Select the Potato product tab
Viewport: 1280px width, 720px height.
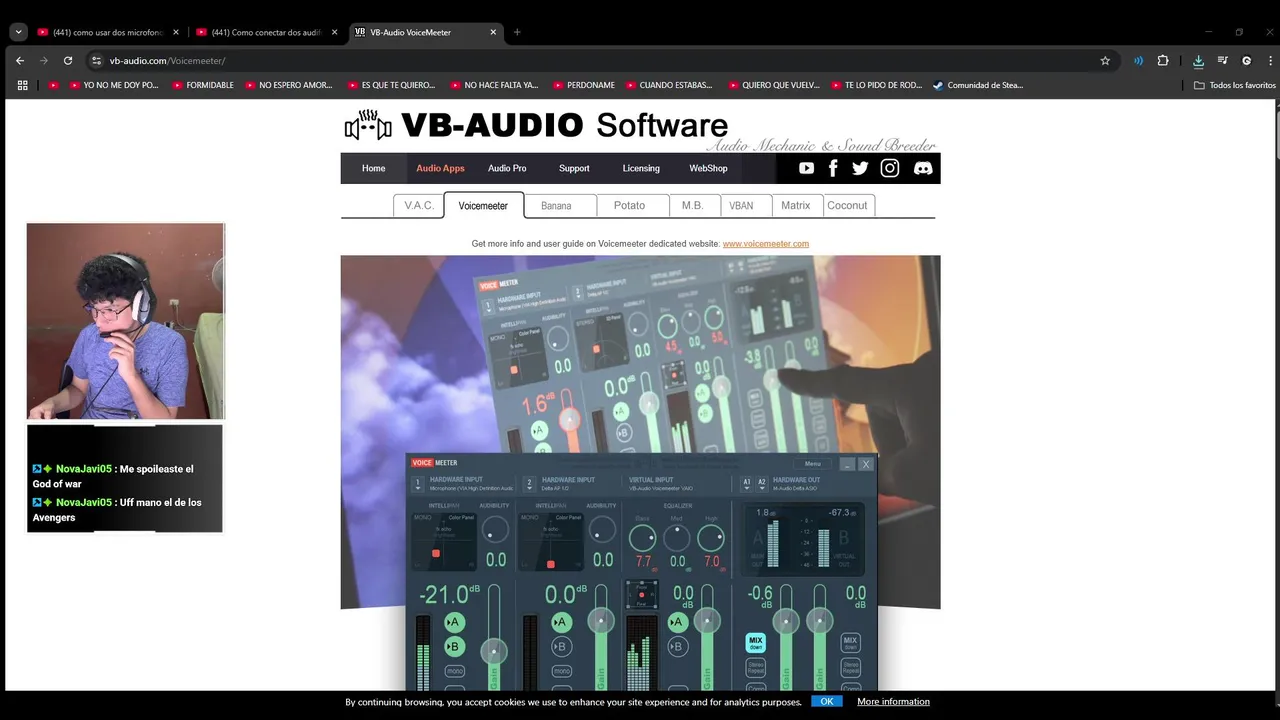click(629, 205)
